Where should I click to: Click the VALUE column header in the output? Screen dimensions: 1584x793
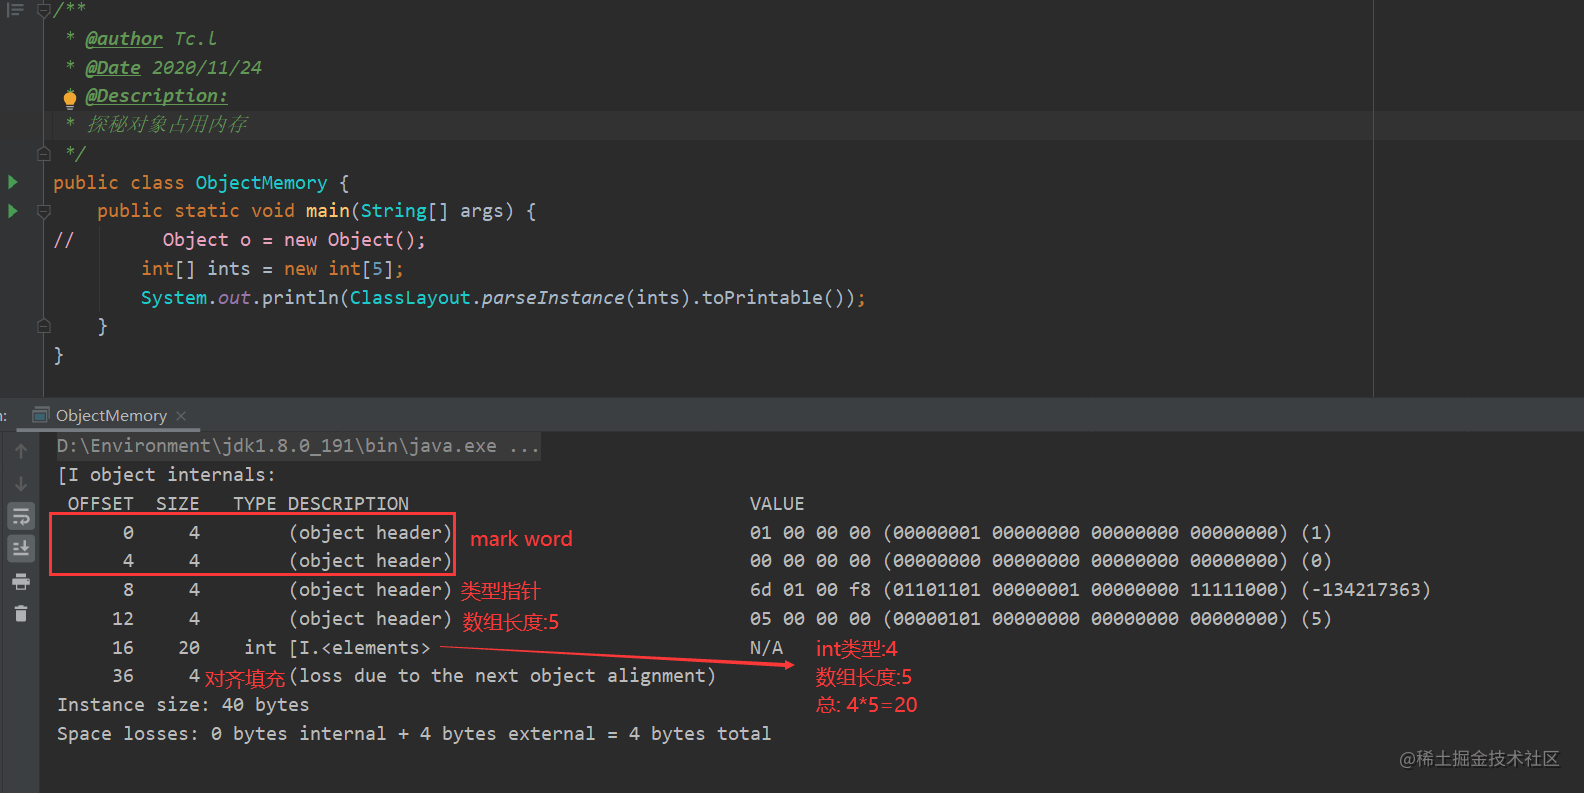click(x=777, y=504)
